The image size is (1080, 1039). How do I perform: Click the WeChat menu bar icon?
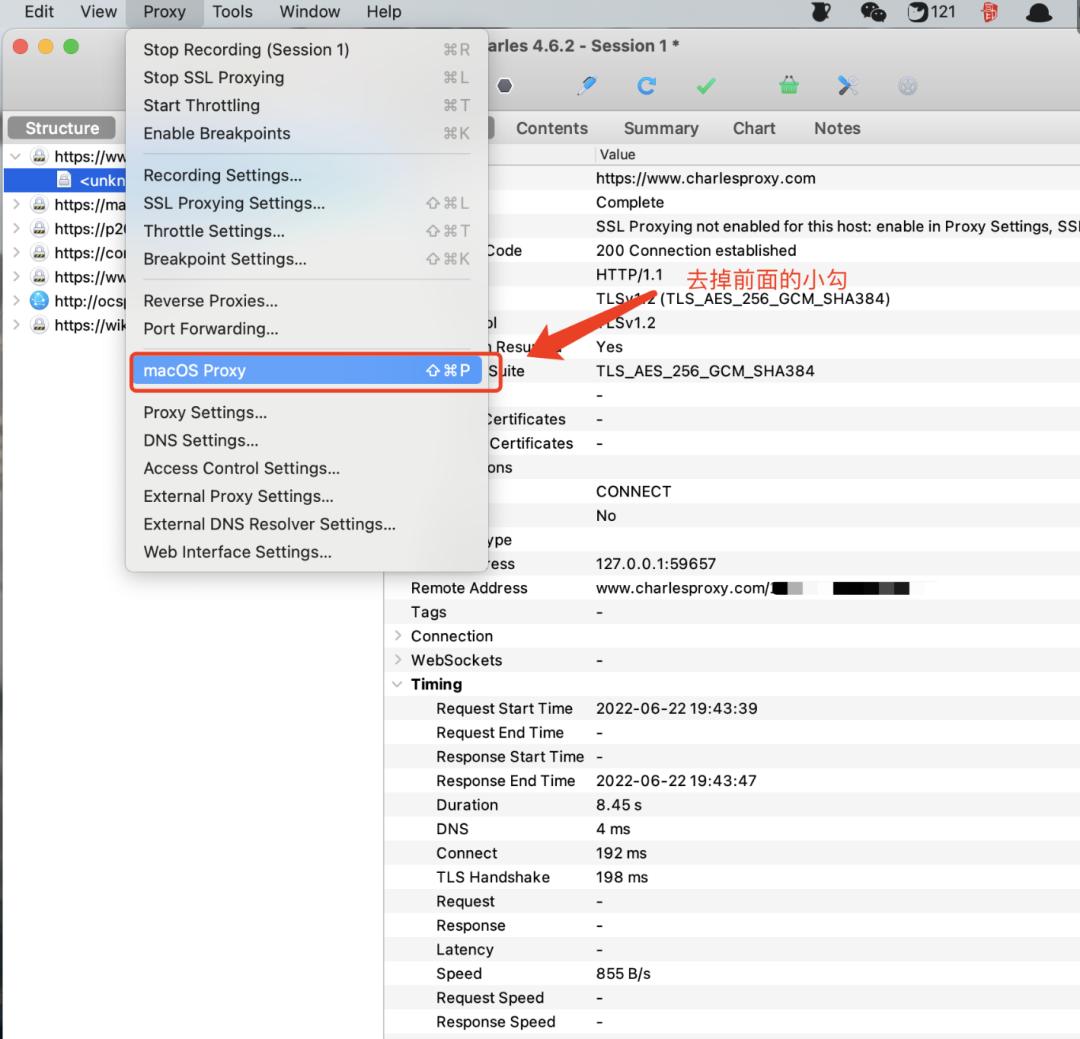(x=873, y=12)
